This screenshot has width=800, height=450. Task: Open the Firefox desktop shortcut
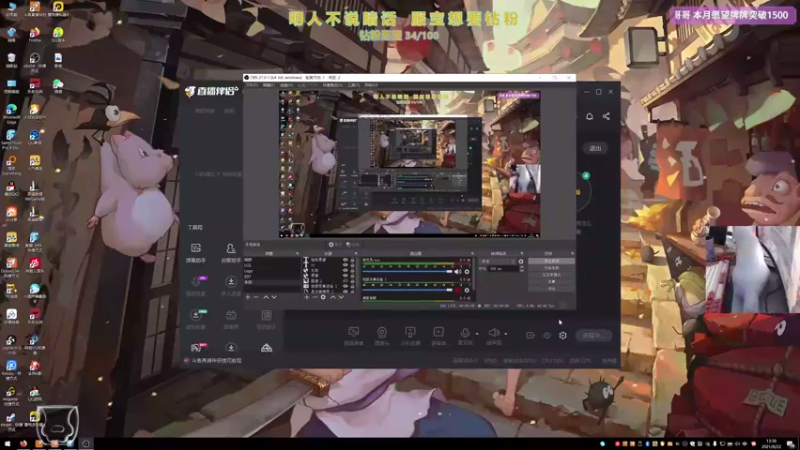click(x=35, y=35)
